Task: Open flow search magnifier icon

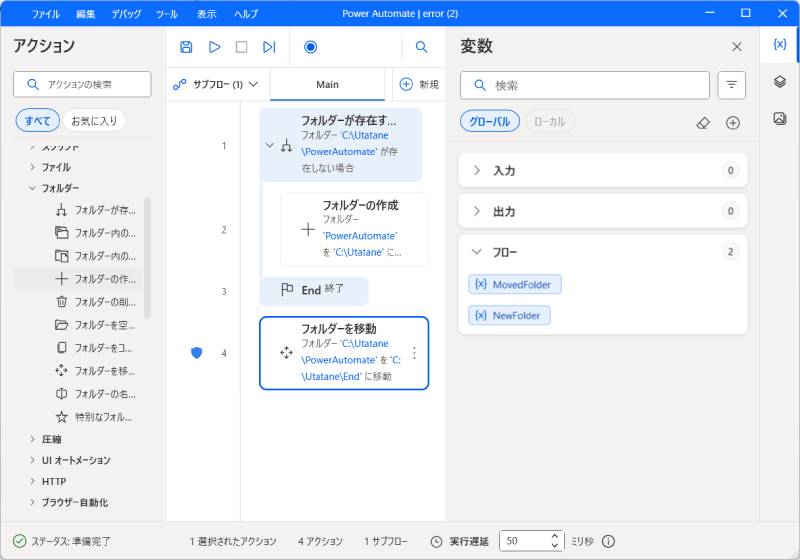Action: 421,47
